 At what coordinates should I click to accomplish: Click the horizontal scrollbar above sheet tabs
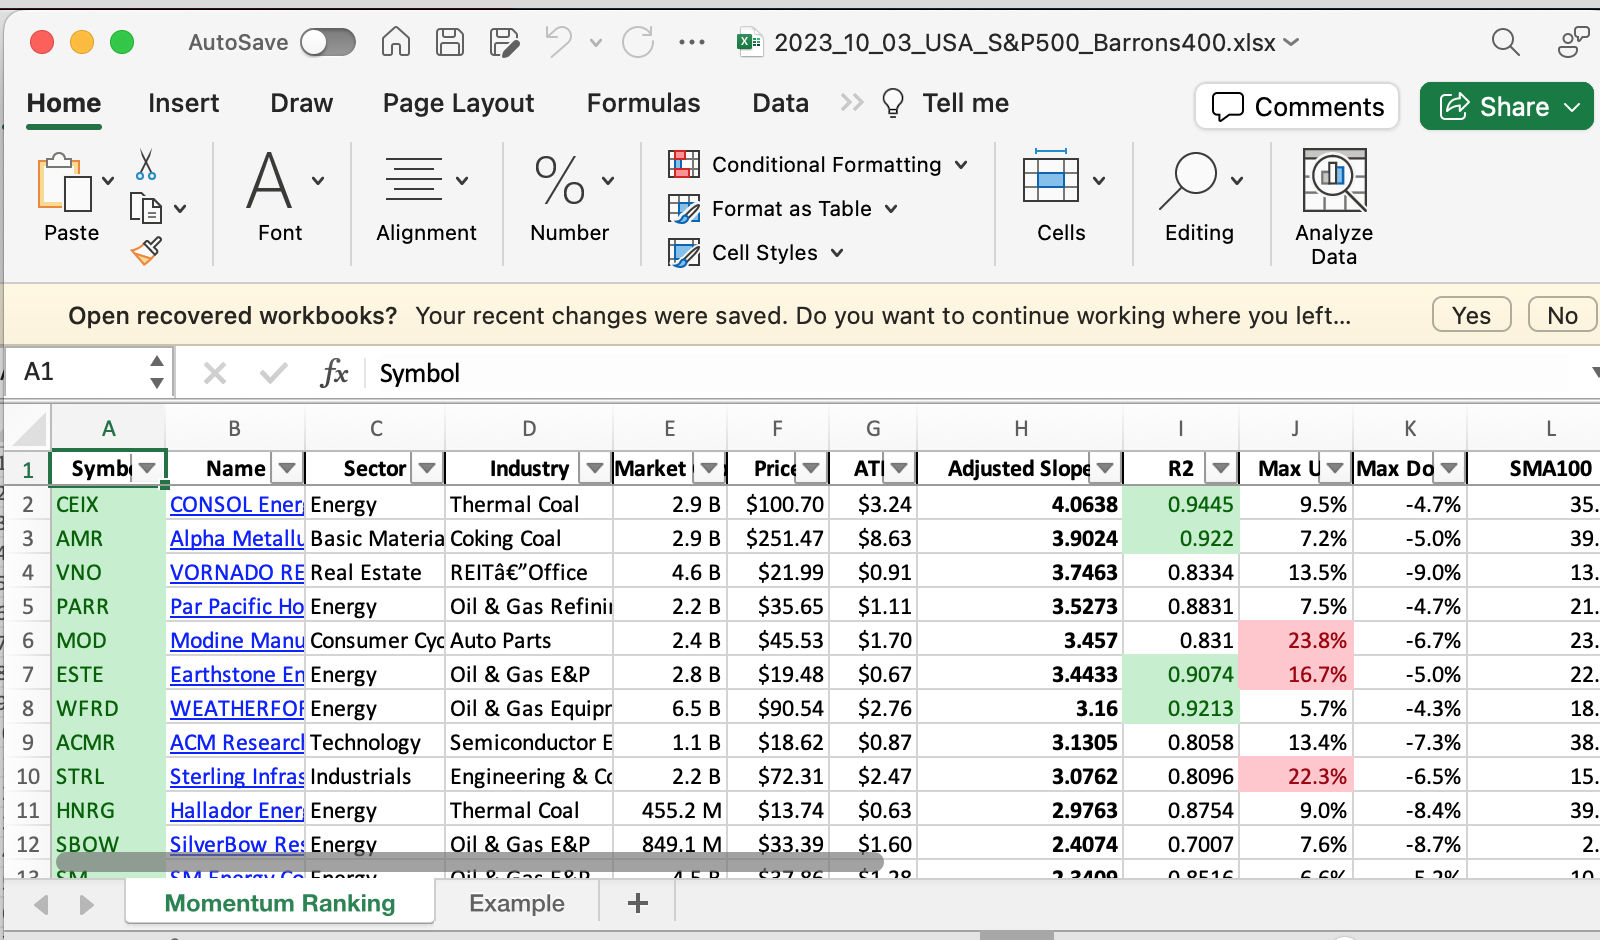tap(470, 861)
